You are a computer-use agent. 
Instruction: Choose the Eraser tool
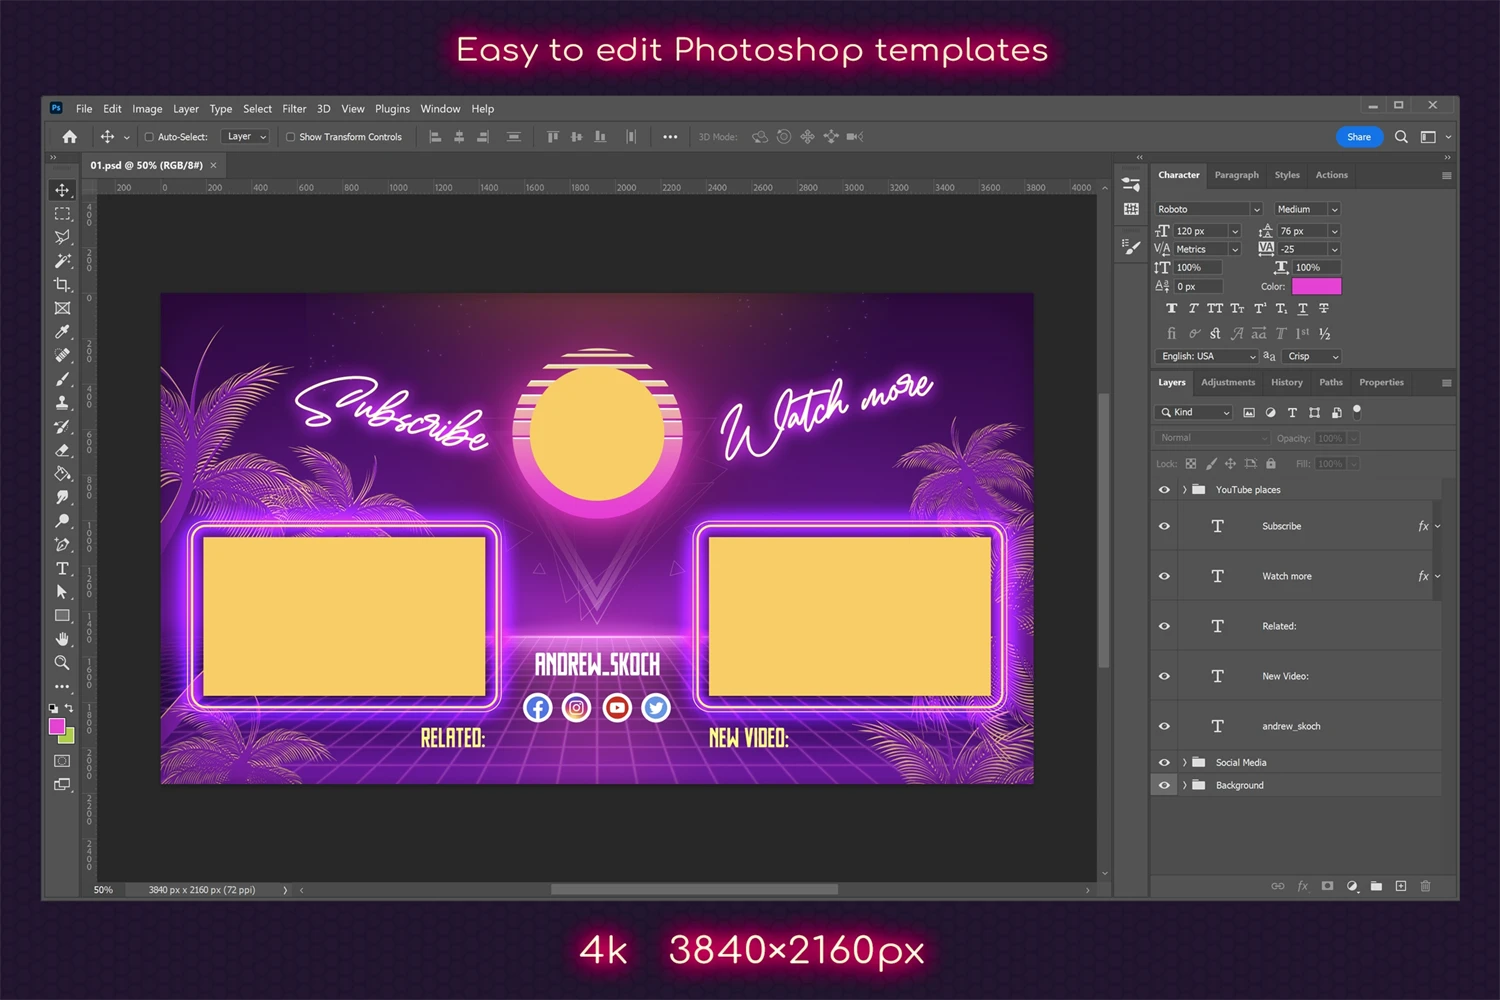point(62,450)
